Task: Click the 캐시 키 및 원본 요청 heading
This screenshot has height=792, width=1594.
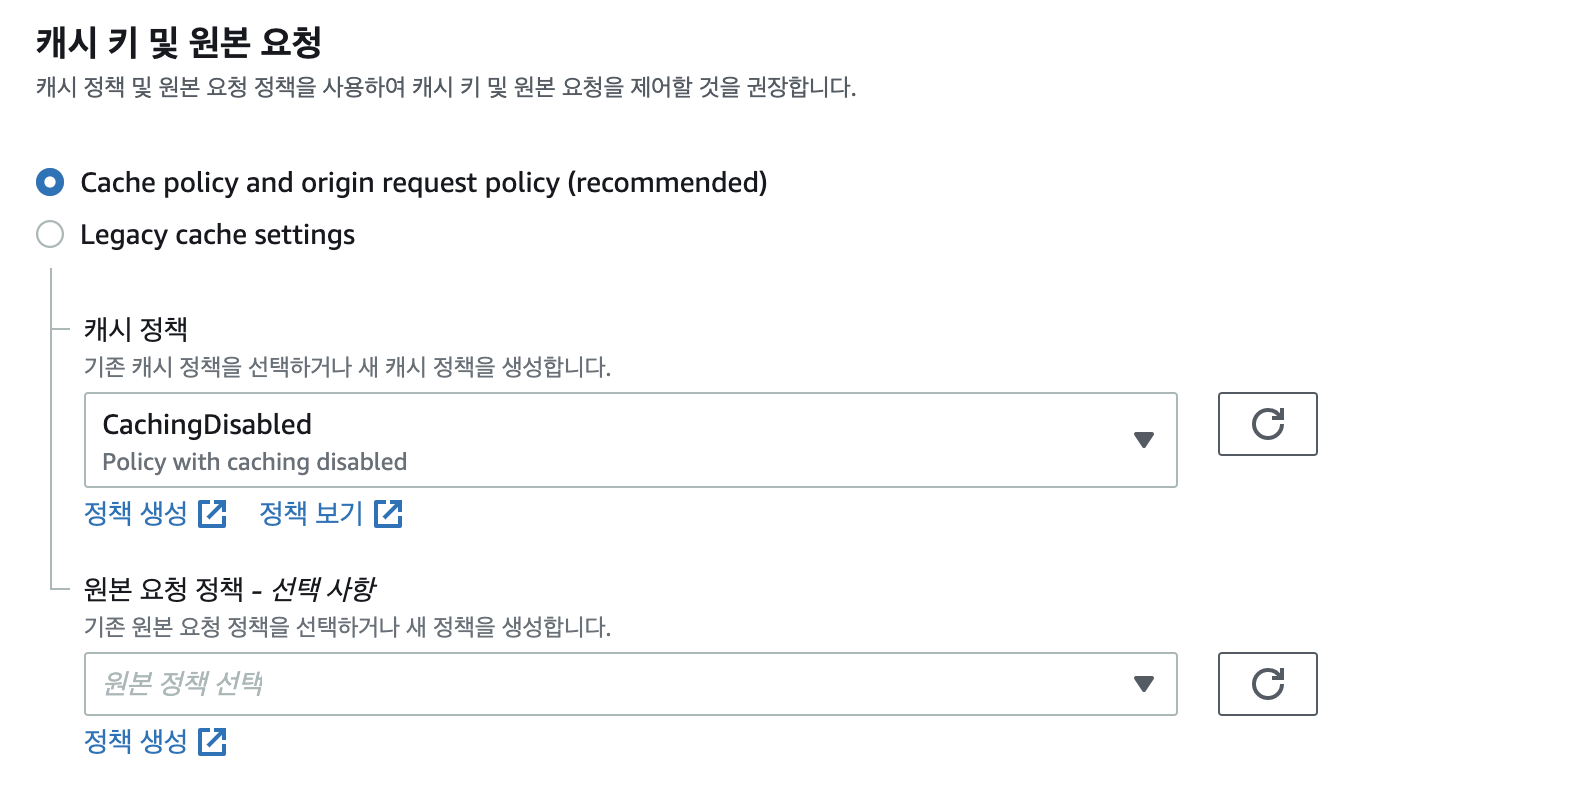Action: click(179, 42)
